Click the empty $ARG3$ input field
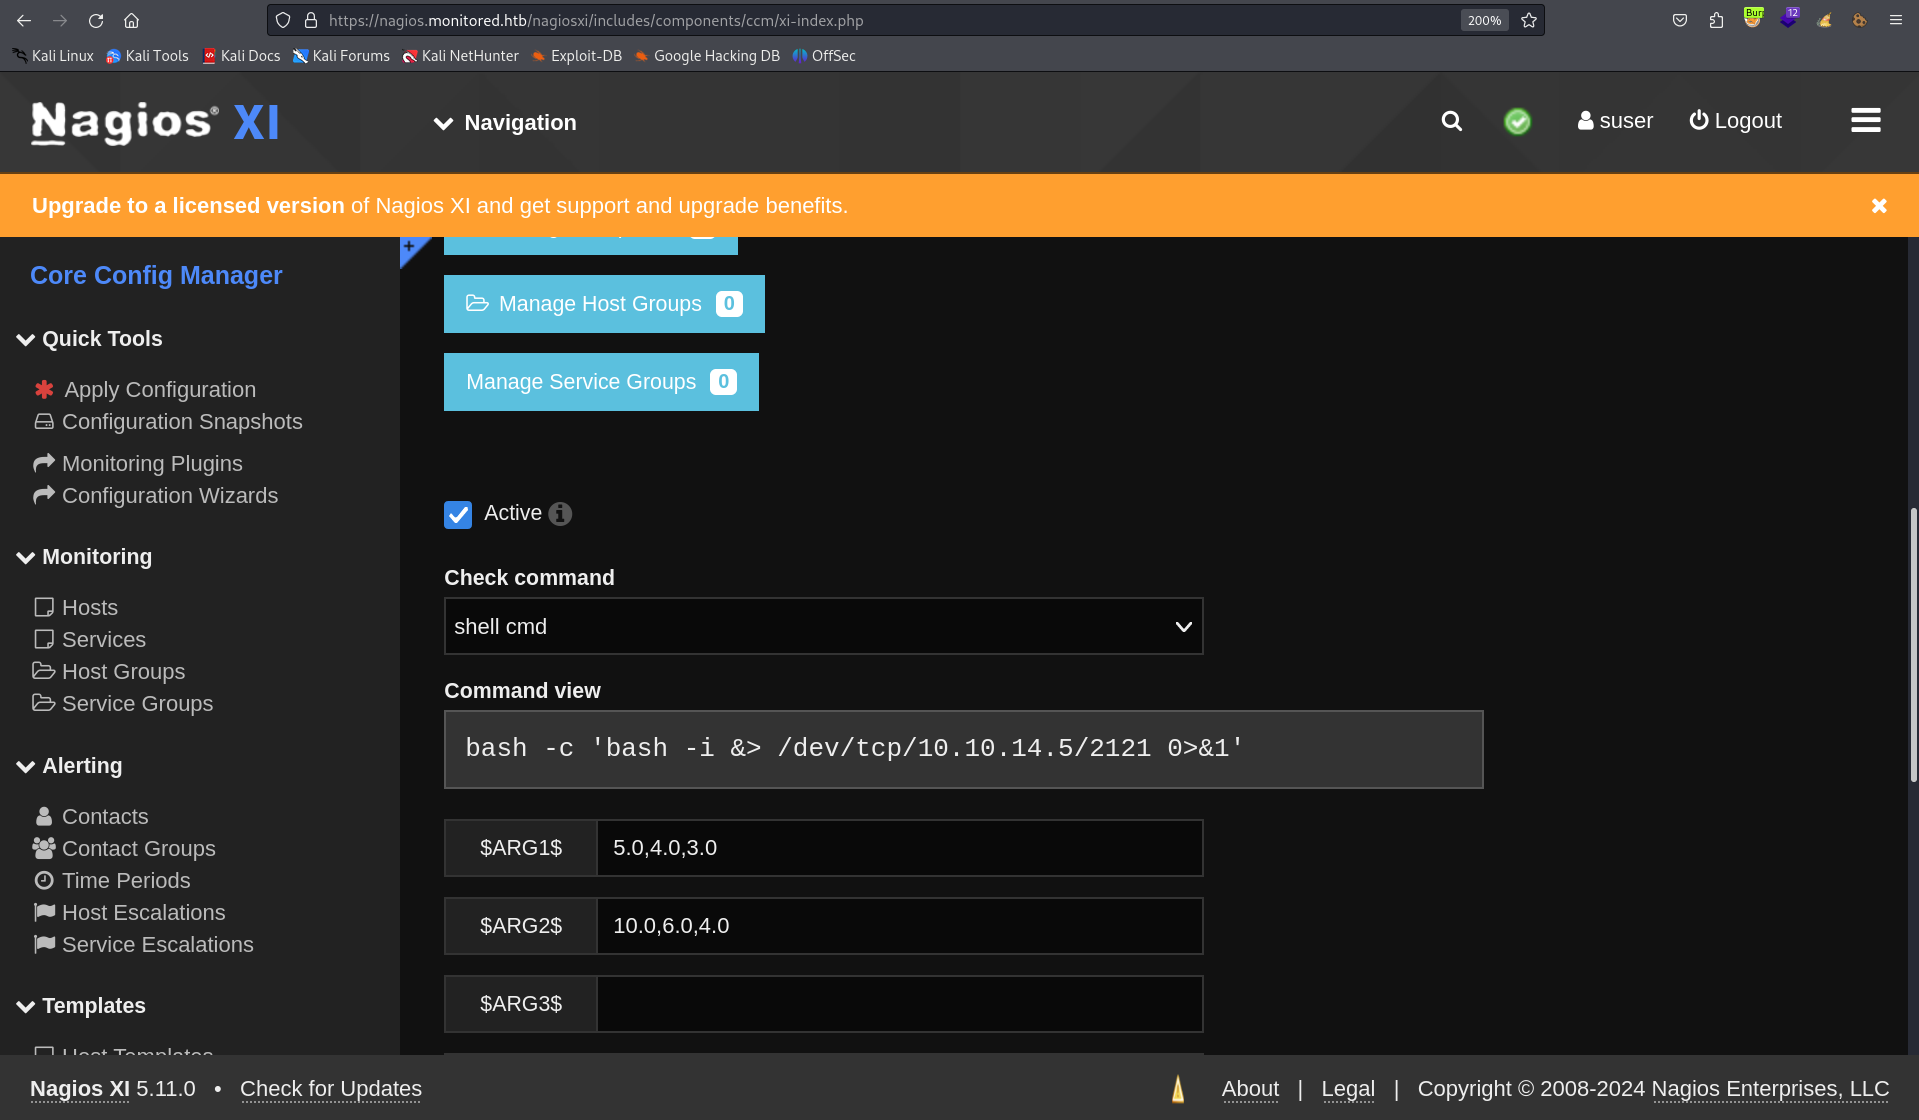 tap(900, 1004)
